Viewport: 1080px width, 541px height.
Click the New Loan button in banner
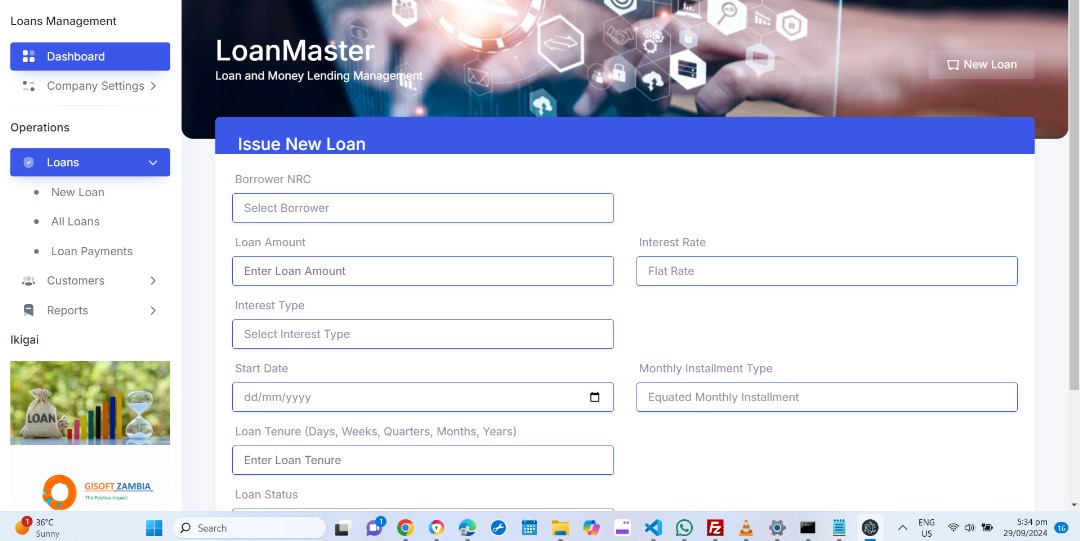pos(981,65)
